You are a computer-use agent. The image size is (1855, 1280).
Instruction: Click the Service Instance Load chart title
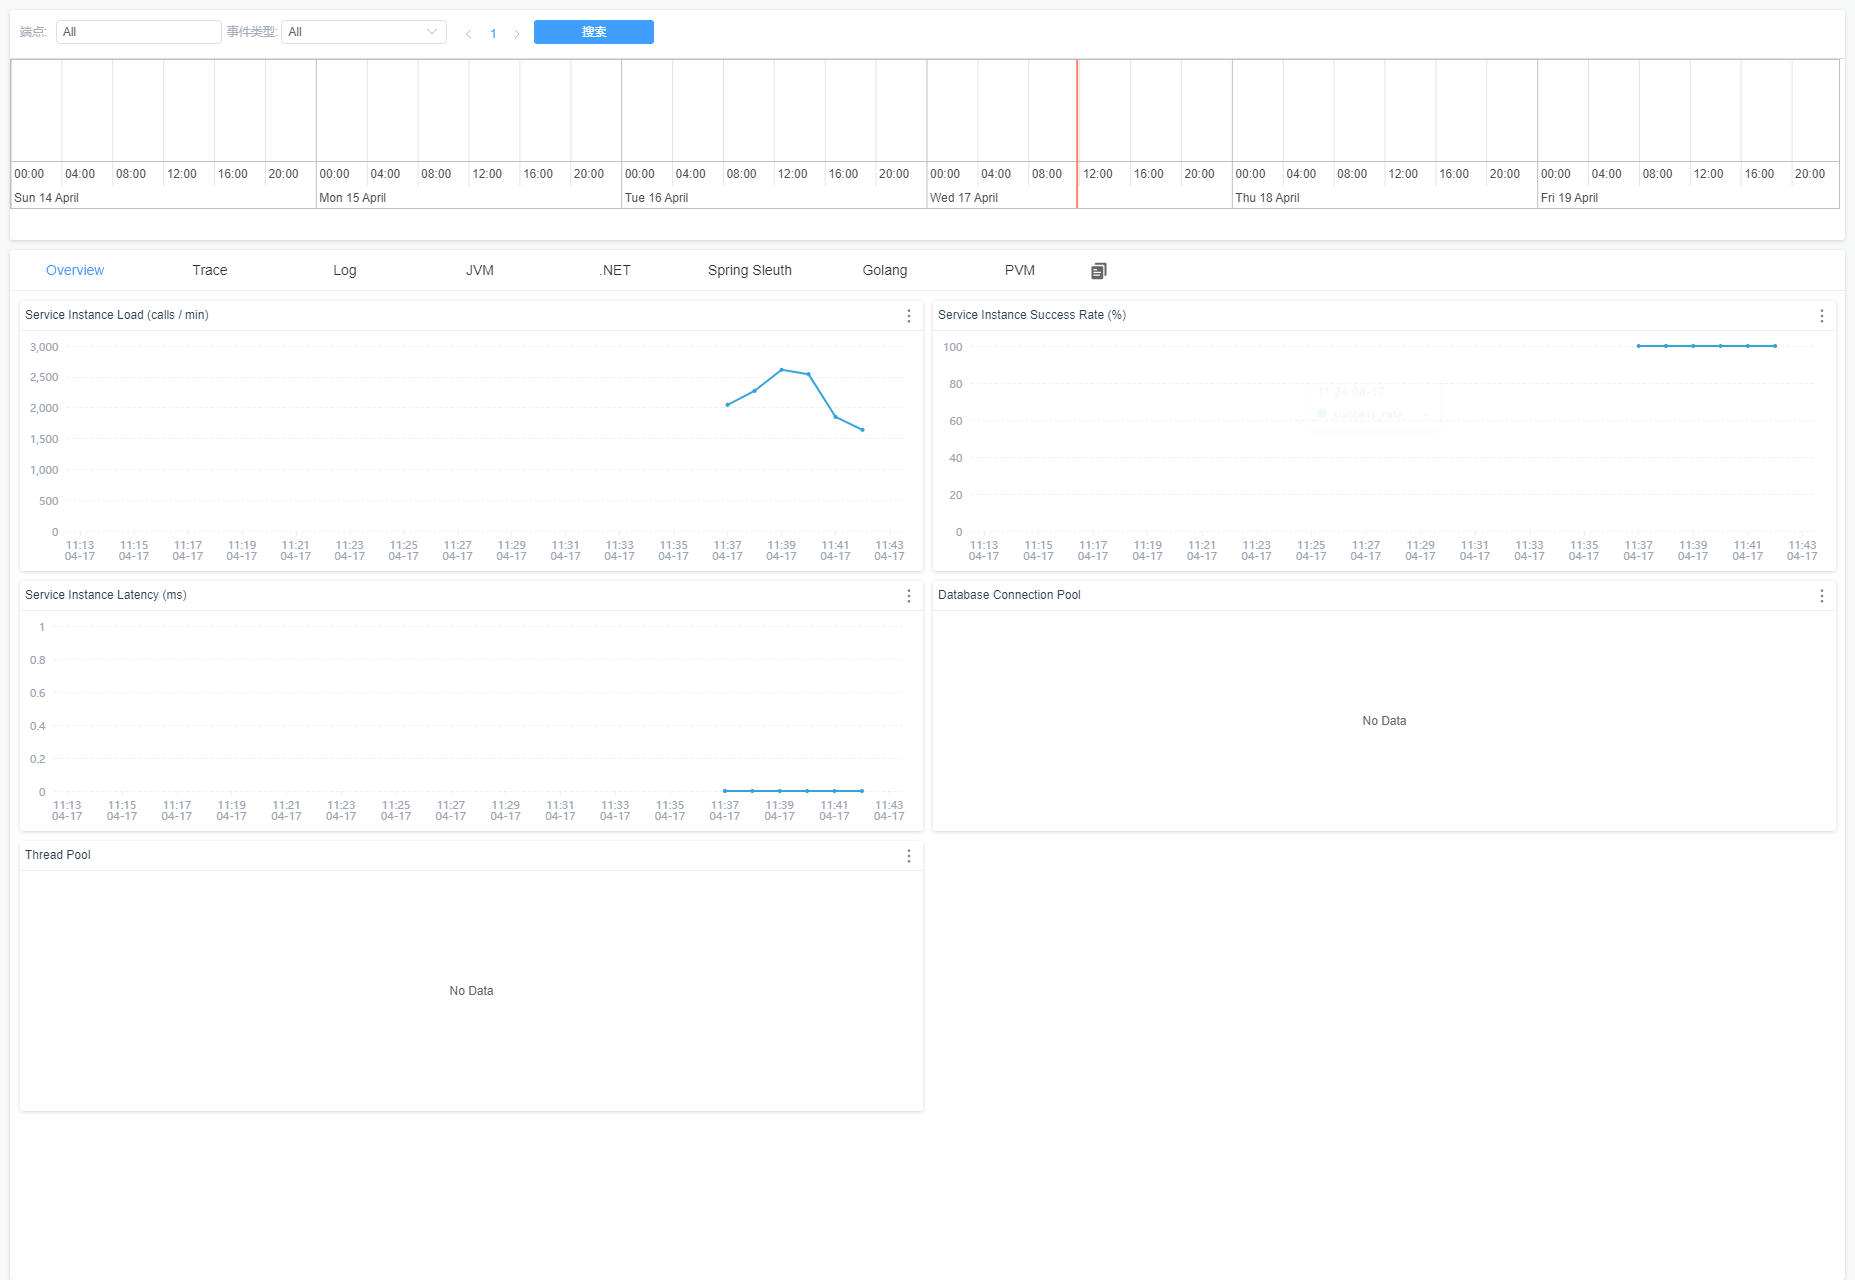click(x=117, y=315)
